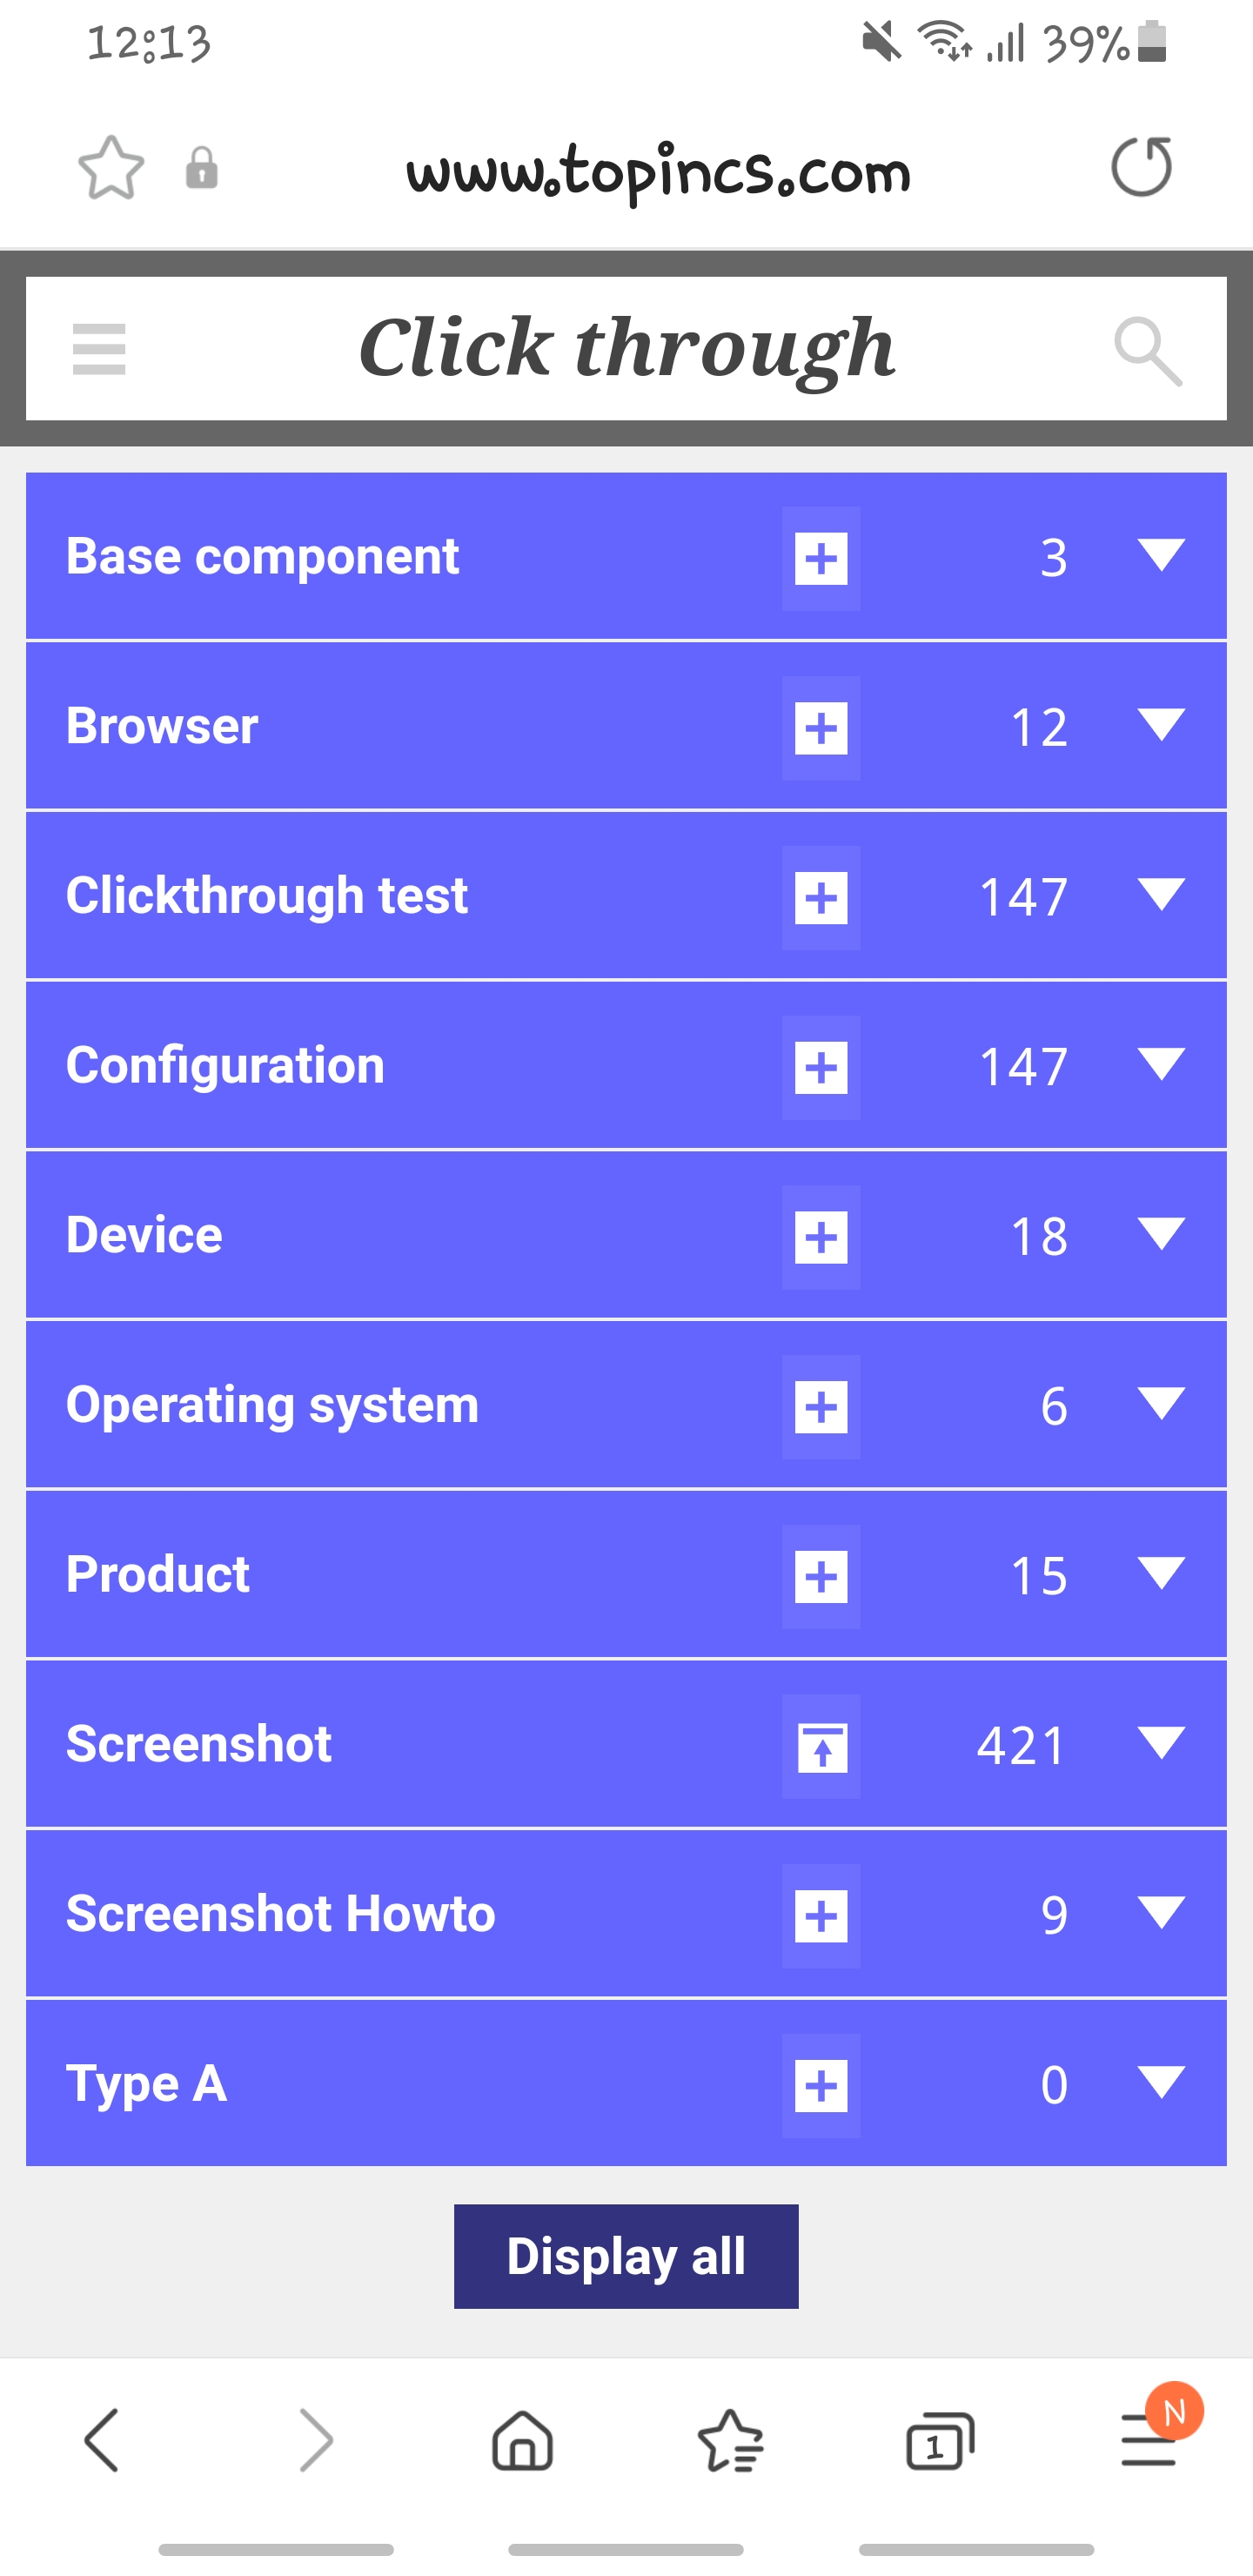Open the Operating system category

pyautogui.click(x=272, y=1404)
